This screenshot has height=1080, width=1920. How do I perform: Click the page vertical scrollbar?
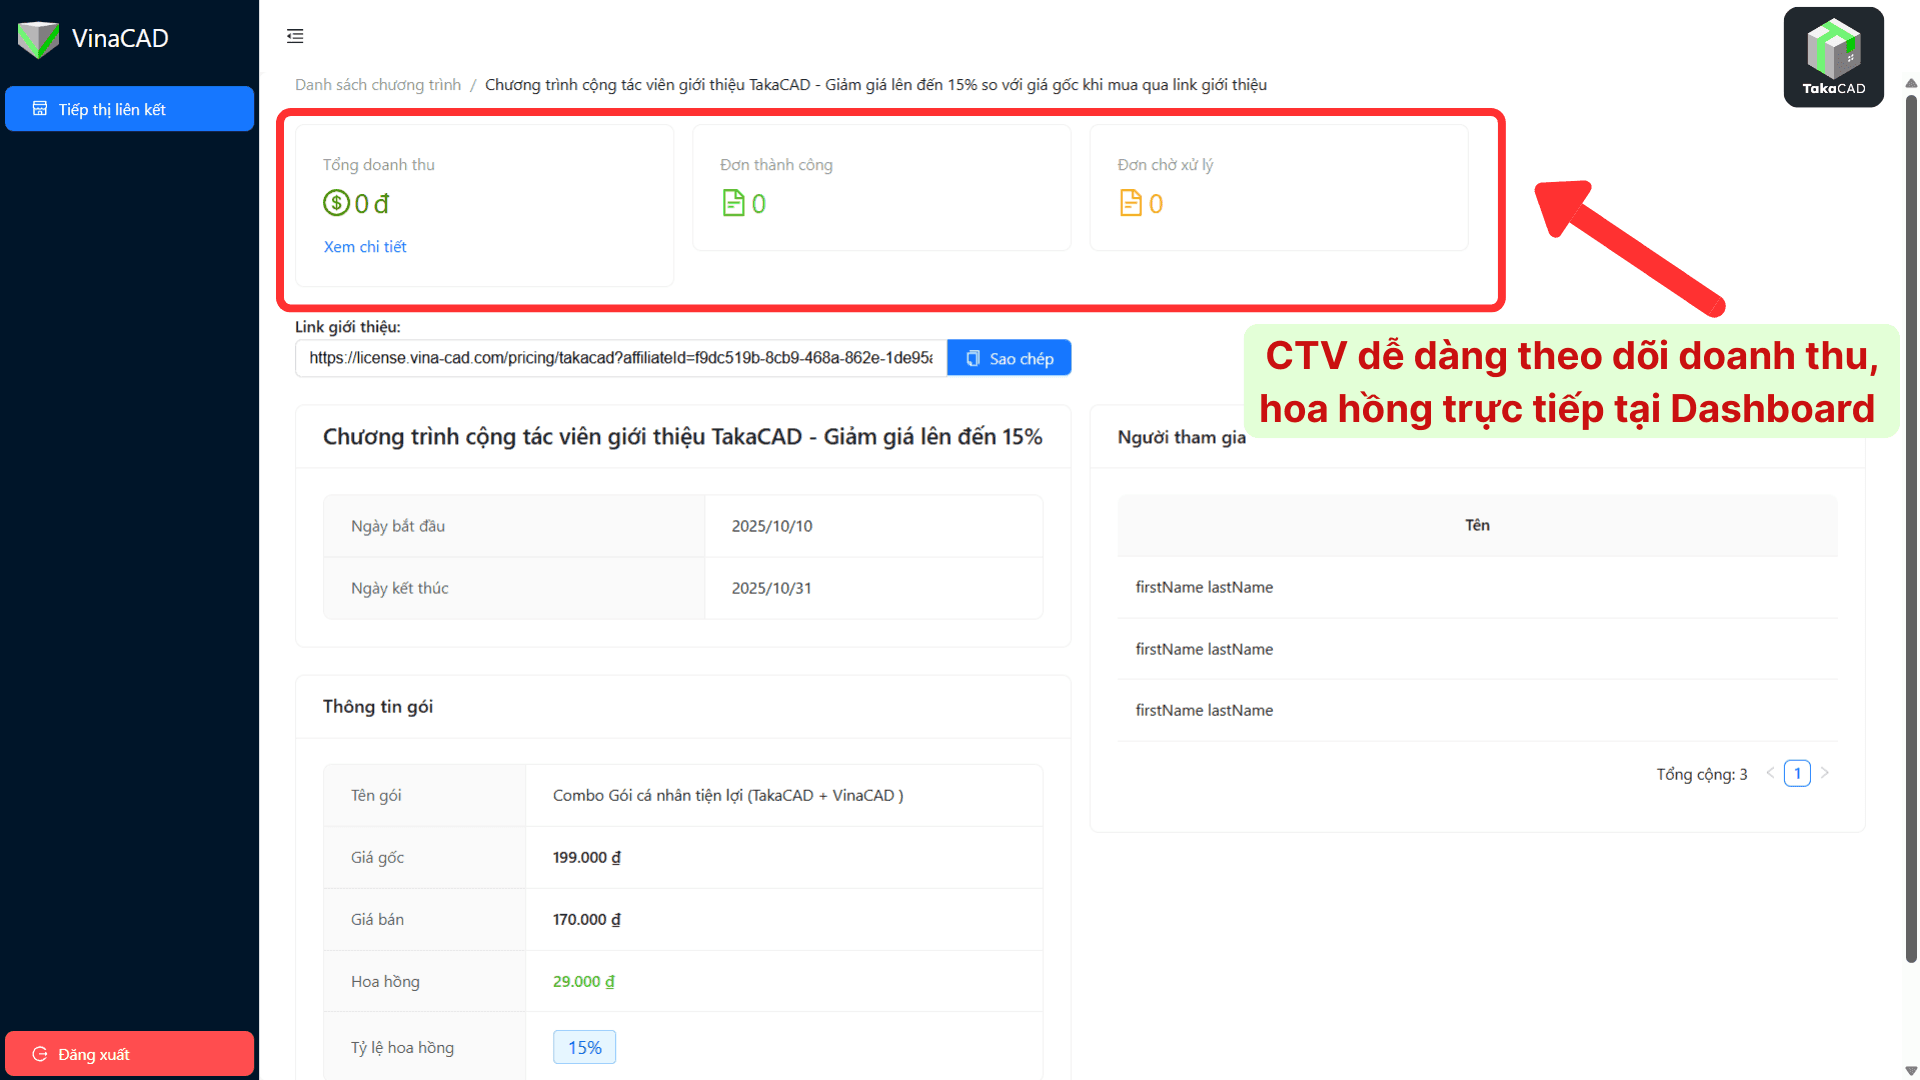point(1911,528)
